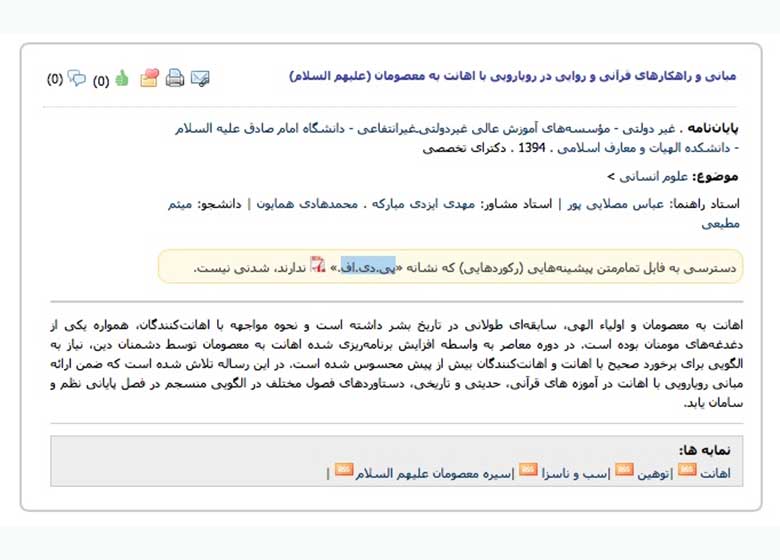Click the email envelope icon

coord(200,78)
